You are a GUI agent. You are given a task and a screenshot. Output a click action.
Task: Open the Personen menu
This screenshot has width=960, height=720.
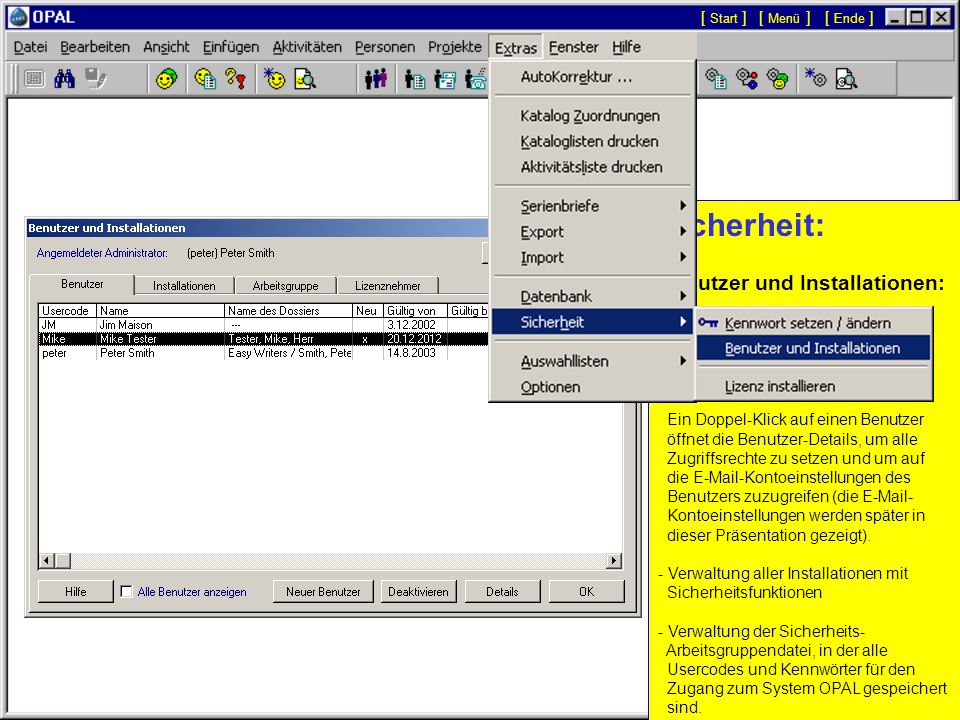[x=384, y=47]
